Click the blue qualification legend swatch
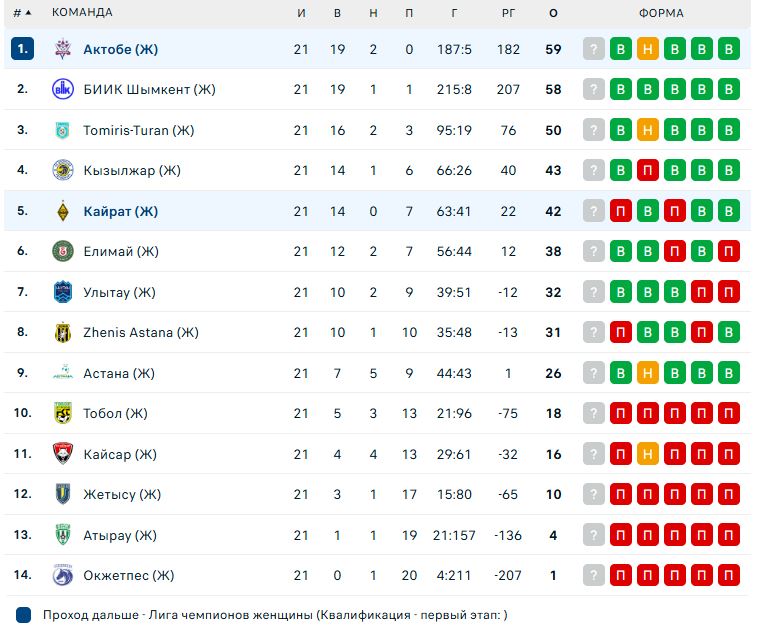This screenshot has width=763, height=637. click(x=23, y=615)
